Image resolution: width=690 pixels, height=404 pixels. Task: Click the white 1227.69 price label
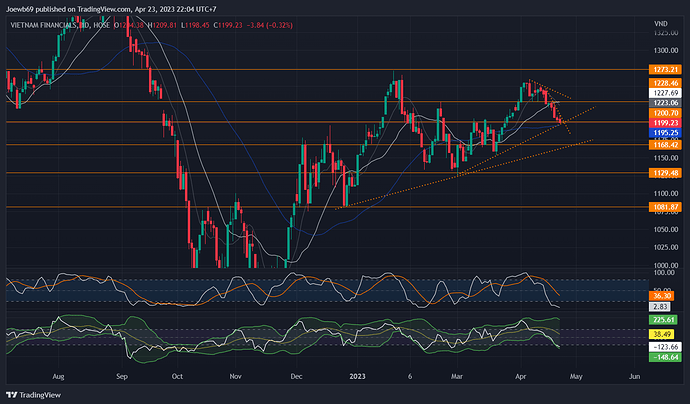[665, 93]
